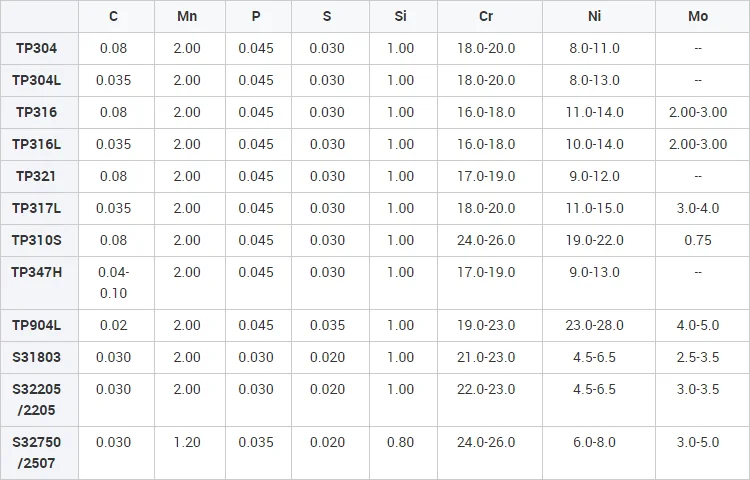Click the Mo column header
The image size is (750, 480).
pyautogui.click(x=698, y=17)
